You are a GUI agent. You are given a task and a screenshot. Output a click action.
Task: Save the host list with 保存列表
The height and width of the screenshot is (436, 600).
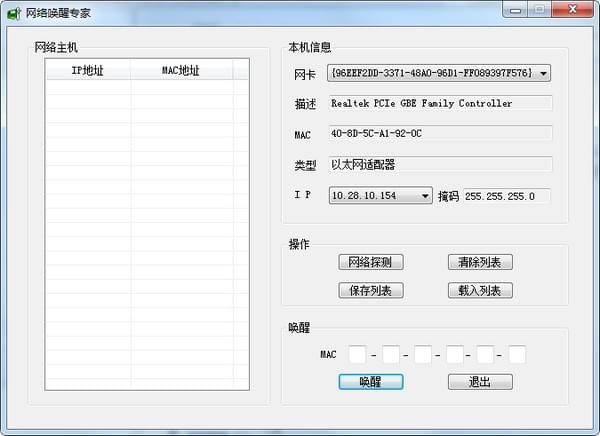(x=370, y=291)
